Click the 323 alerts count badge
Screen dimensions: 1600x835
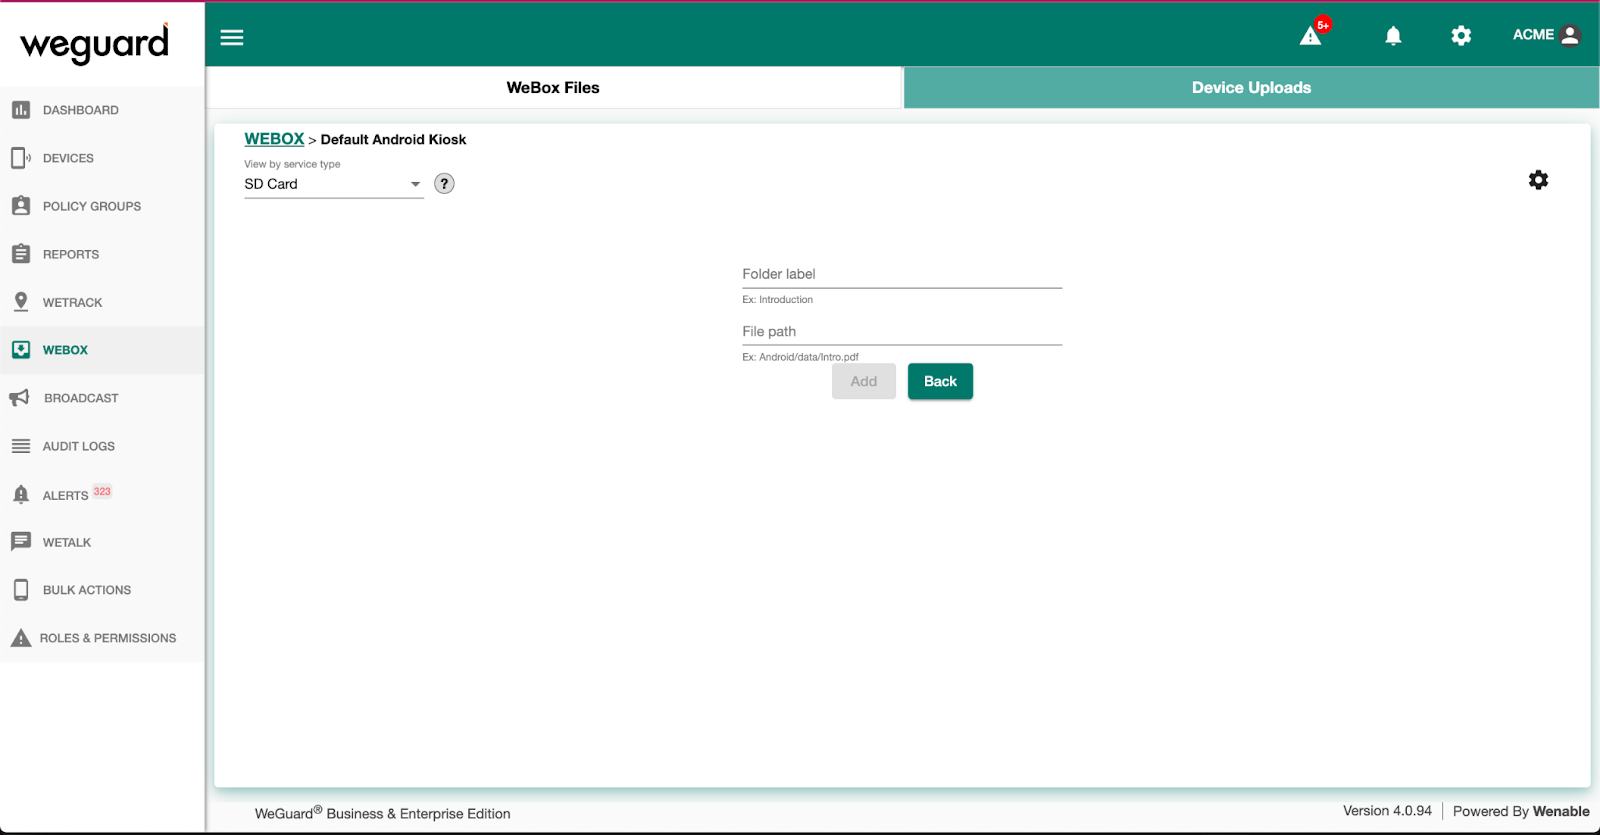[102, 491]
